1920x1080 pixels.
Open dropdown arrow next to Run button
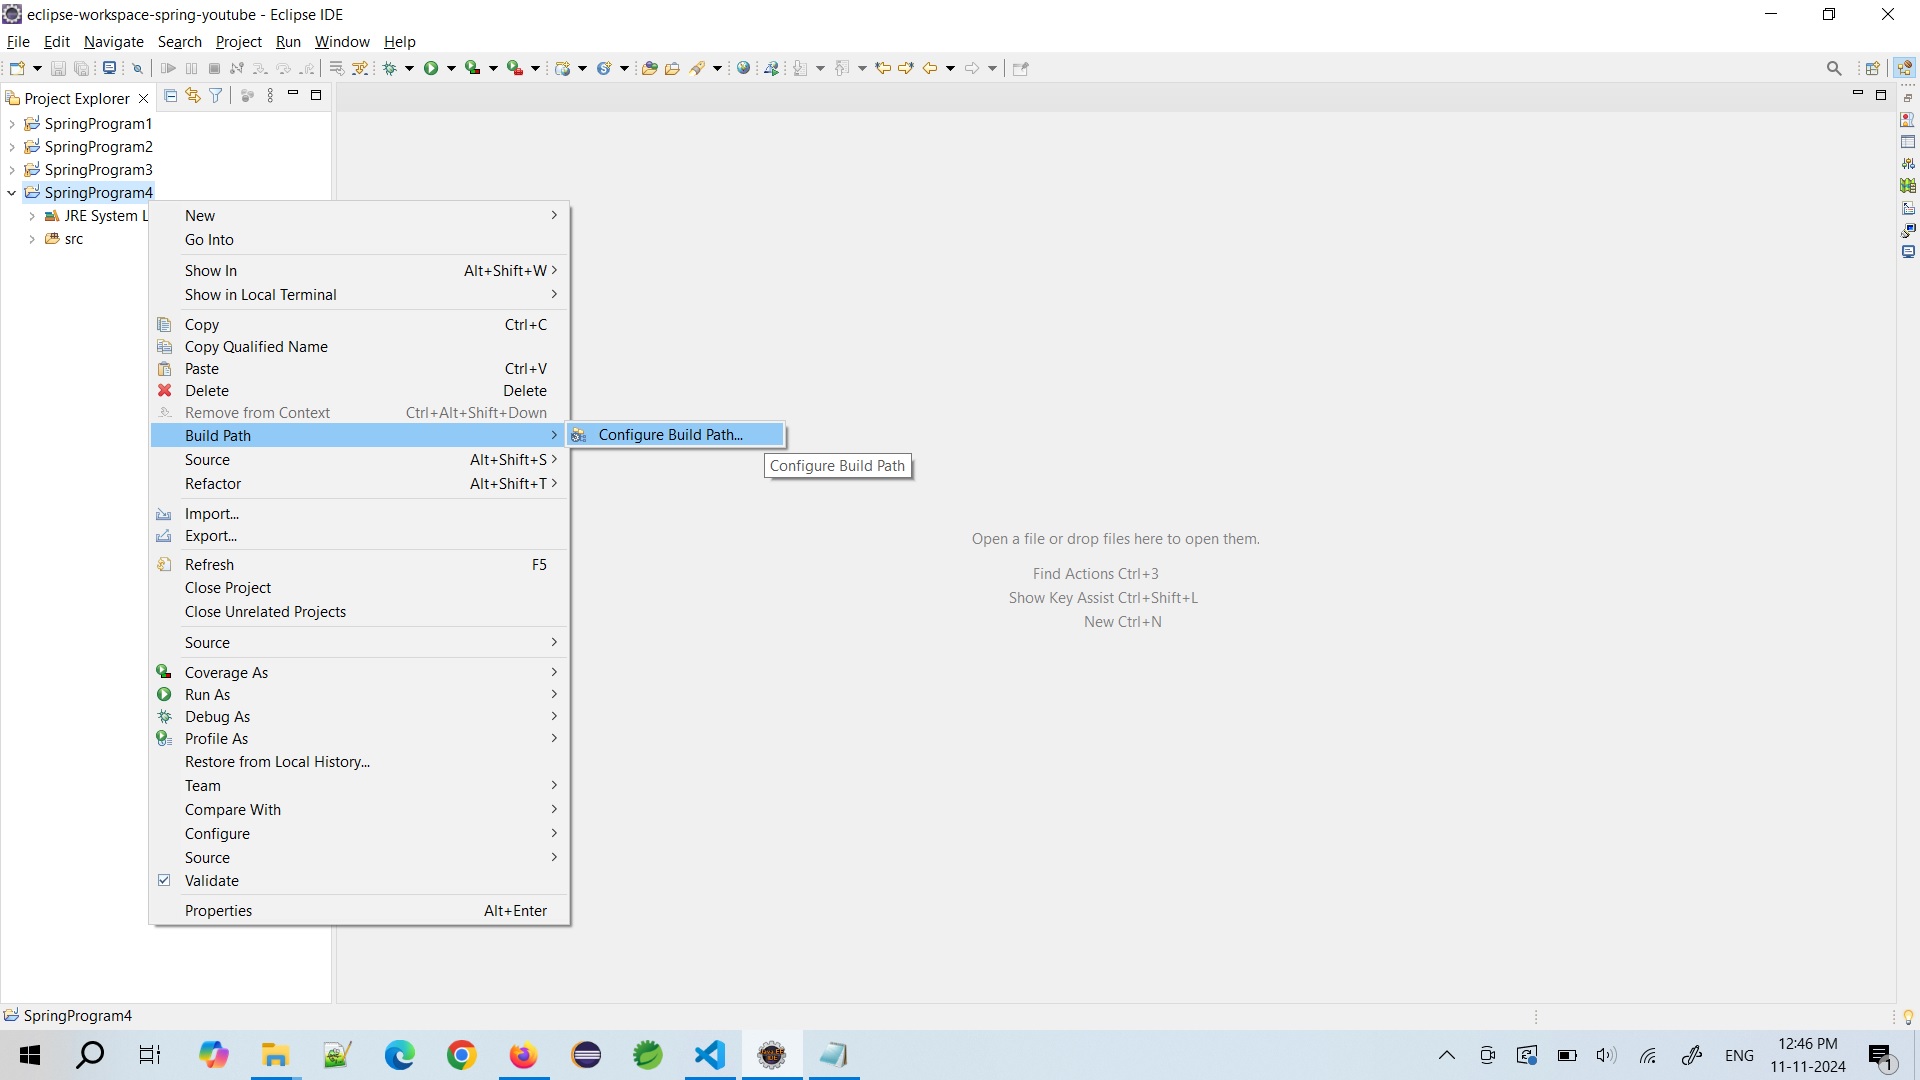(x=451, y=68)
